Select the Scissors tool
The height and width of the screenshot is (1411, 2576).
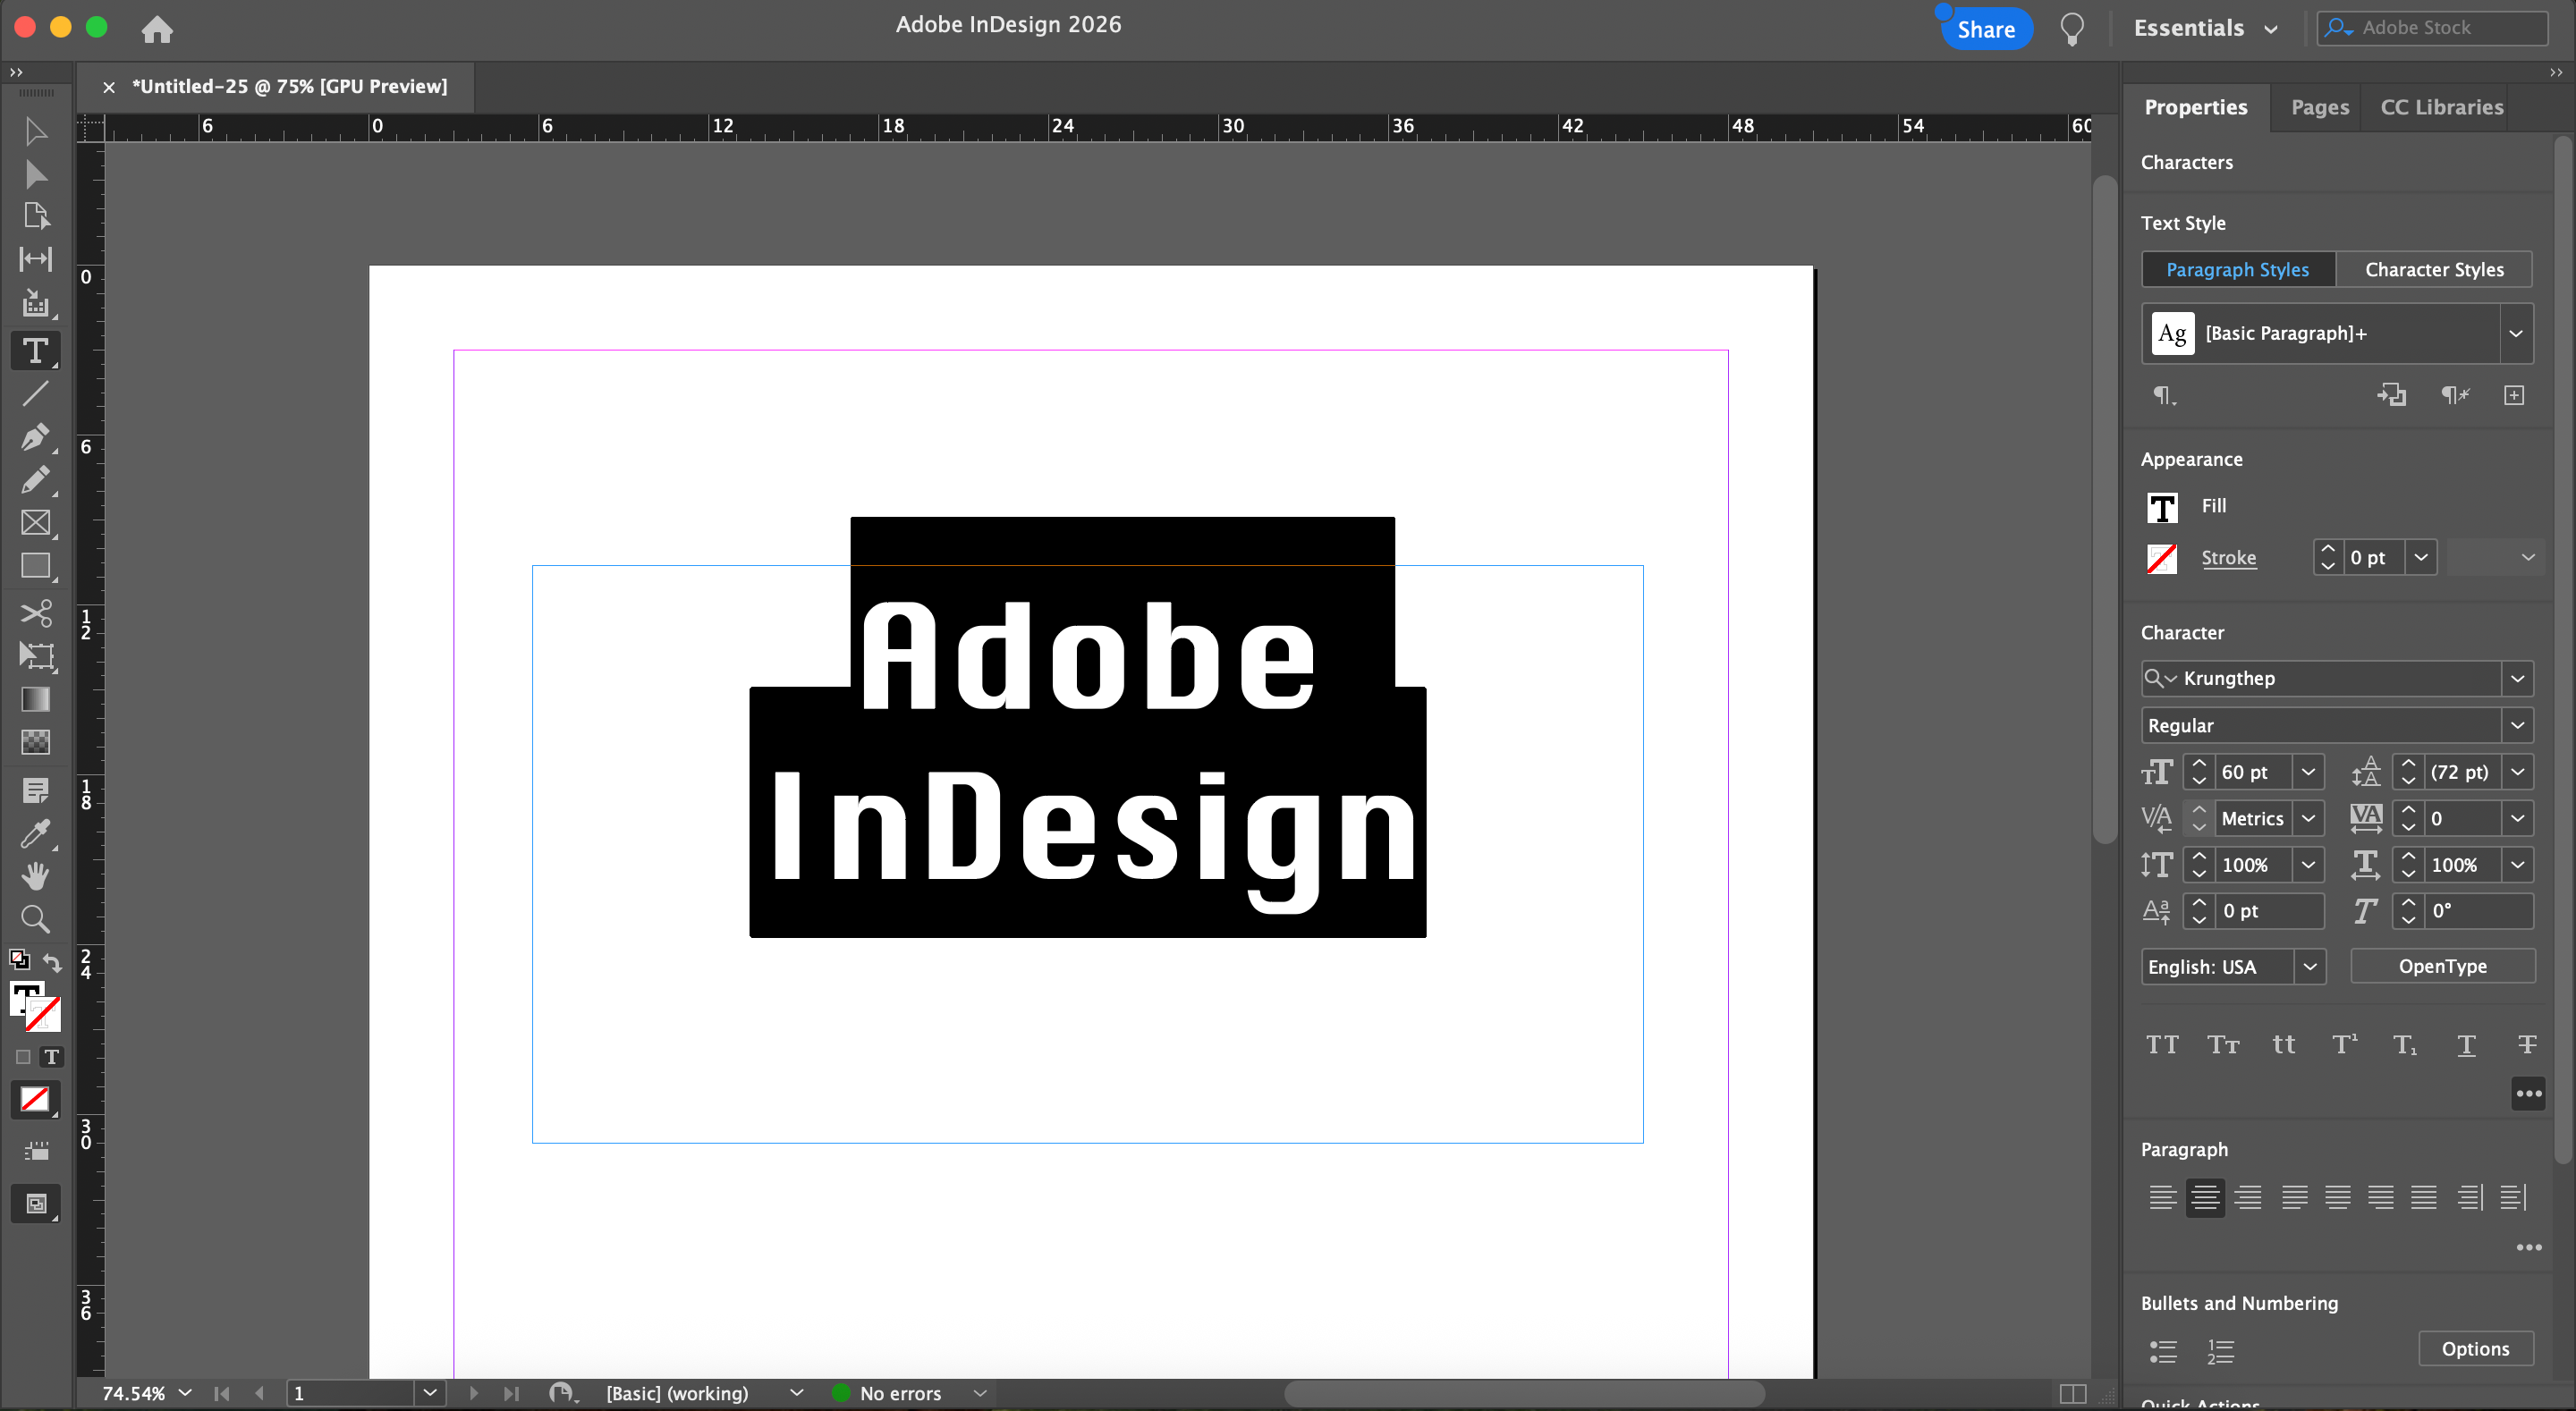(x=35, y=612)
